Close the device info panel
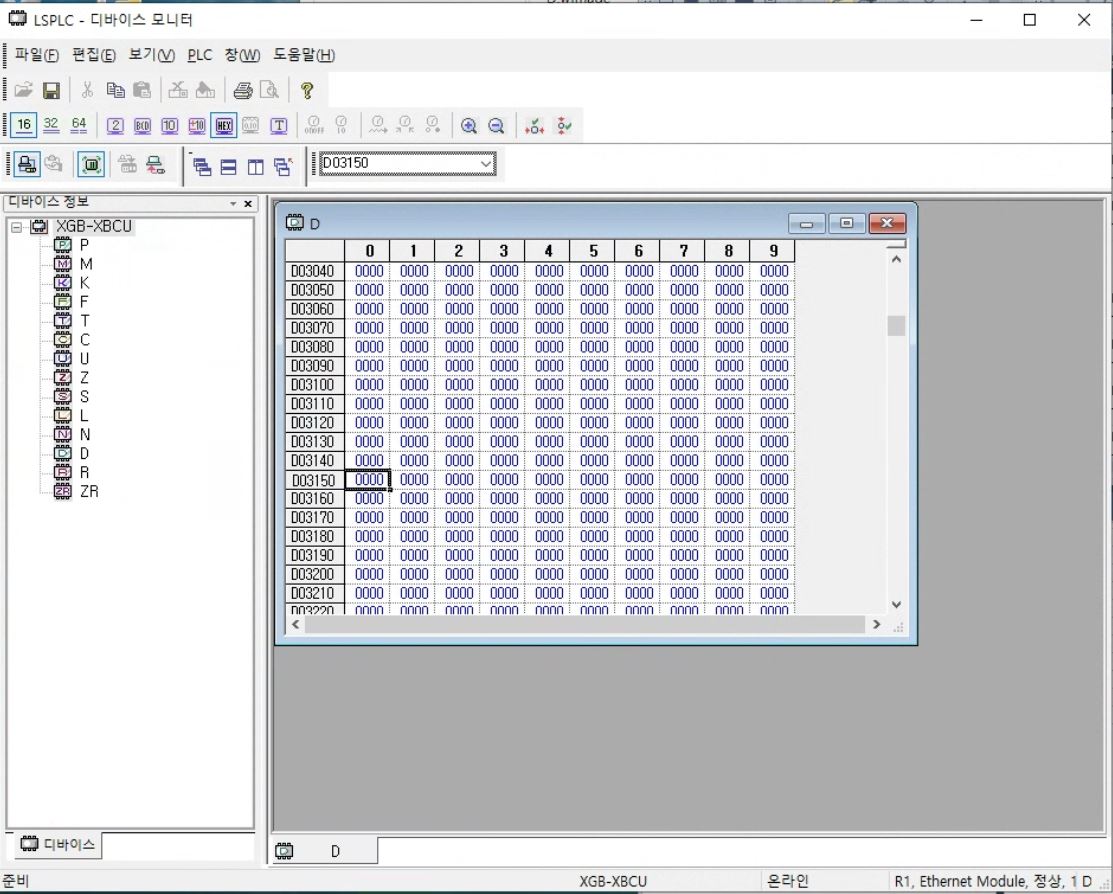This screenshot has height=894, width=1113. tap(248, 204)
